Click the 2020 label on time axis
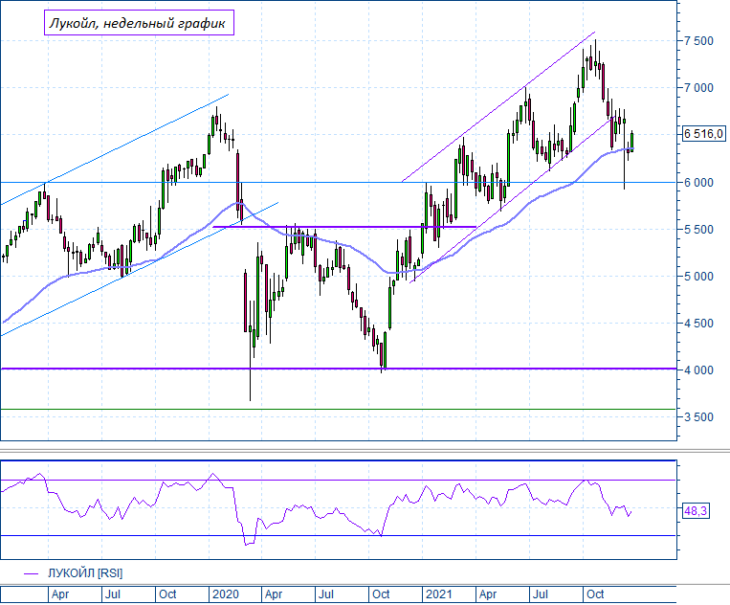Viewport: 730px width, 605px height. coord(225,594)
